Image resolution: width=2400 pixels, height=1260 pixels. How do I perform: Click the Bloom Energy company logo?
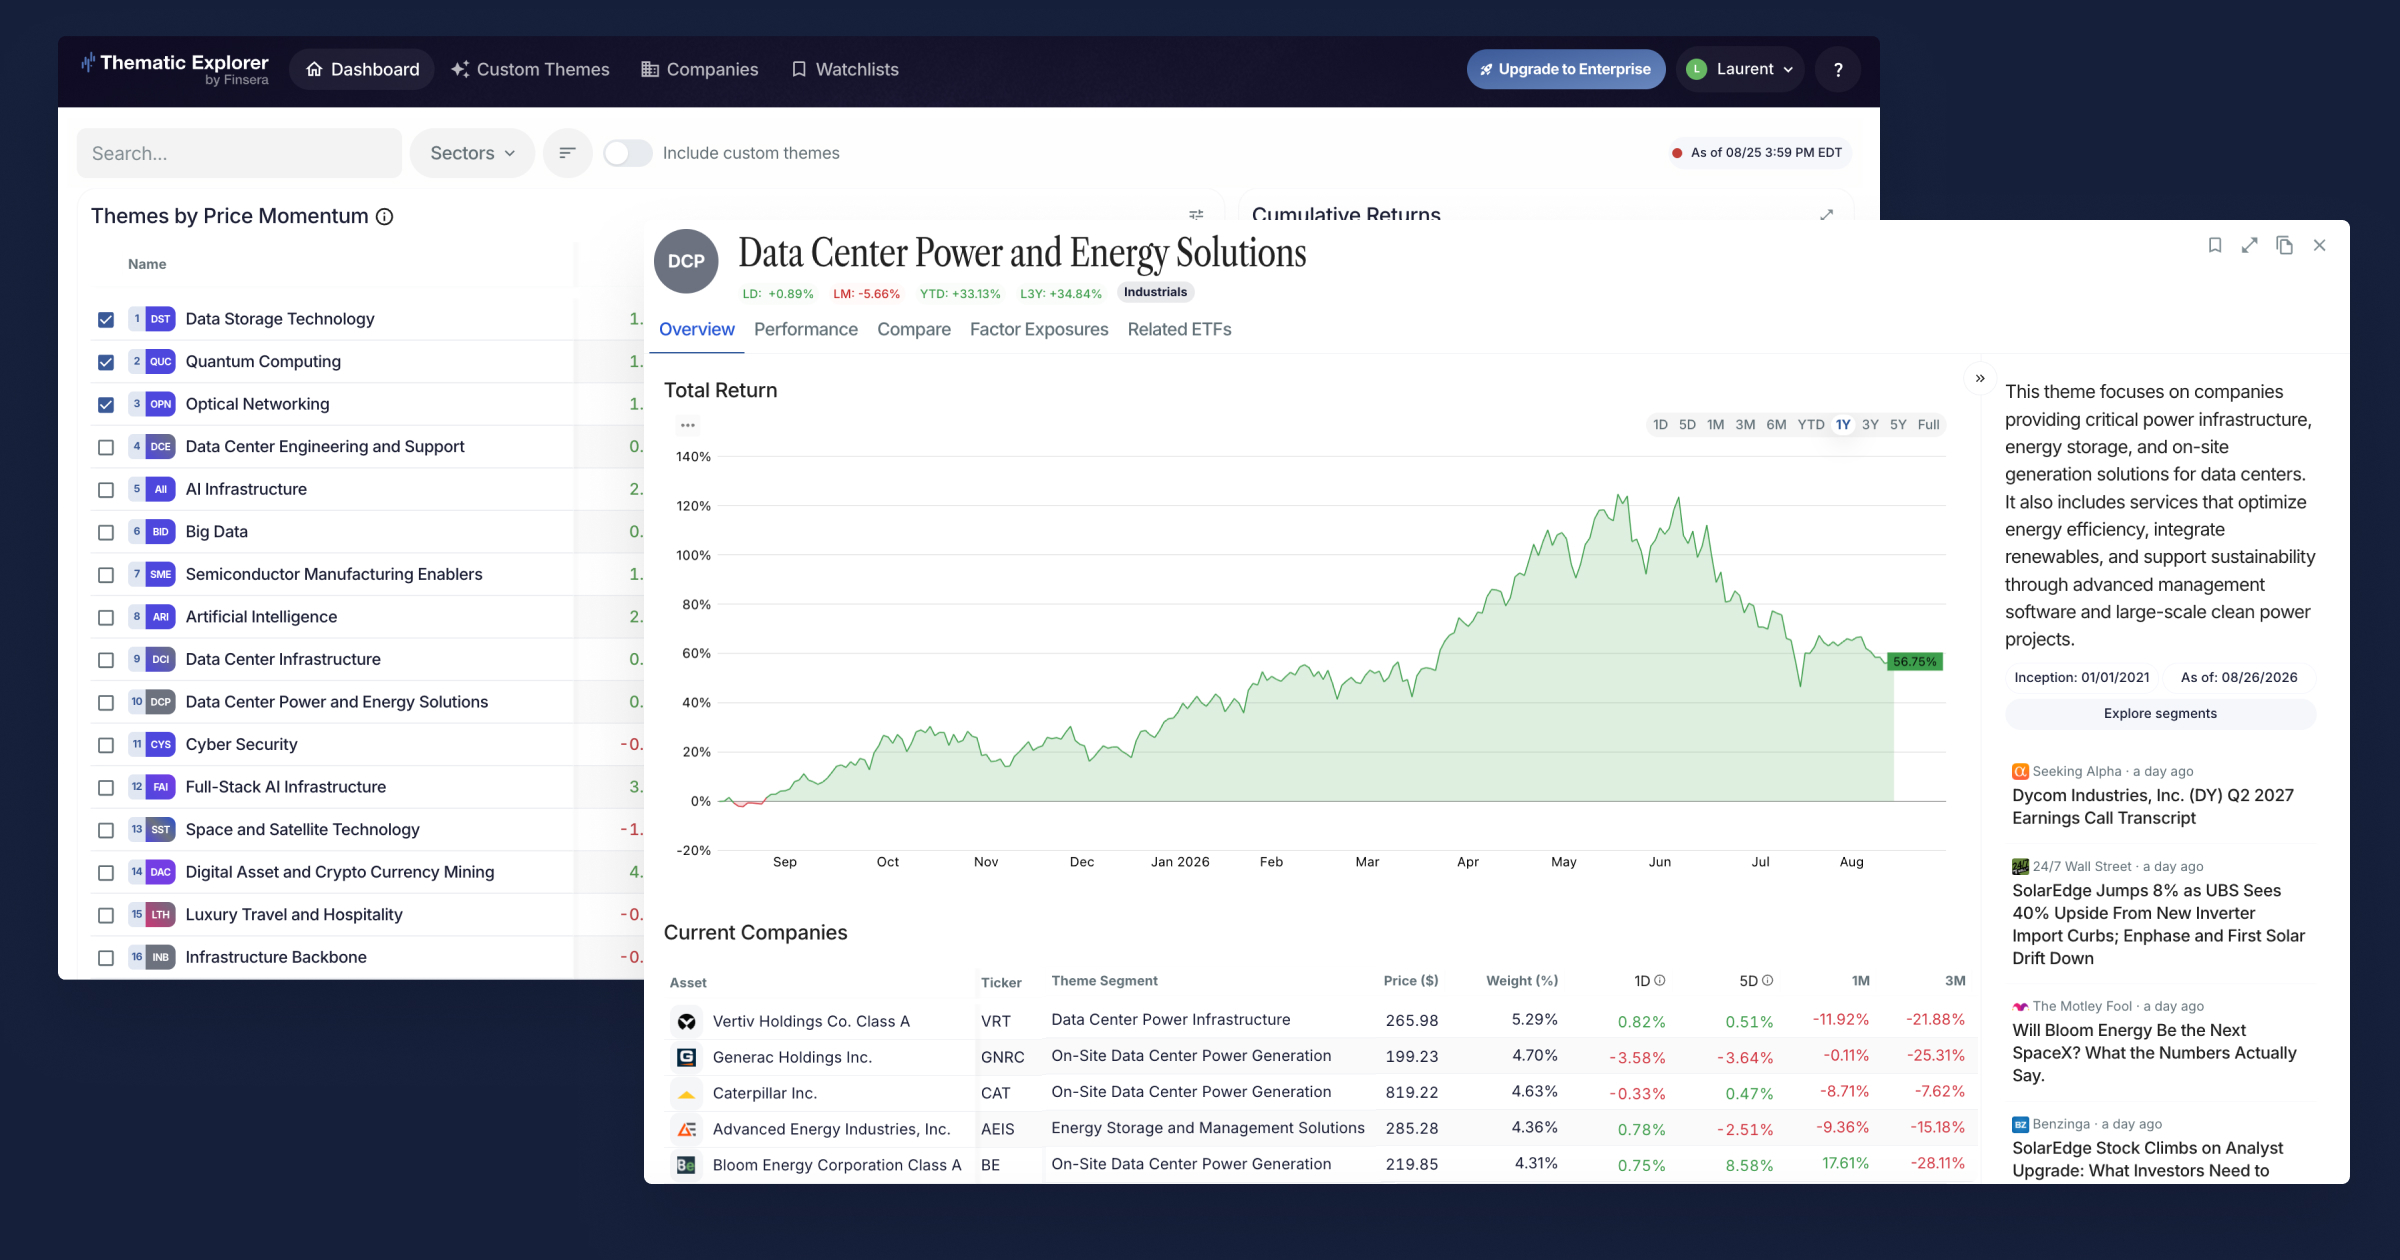[x=686, y=1165]
